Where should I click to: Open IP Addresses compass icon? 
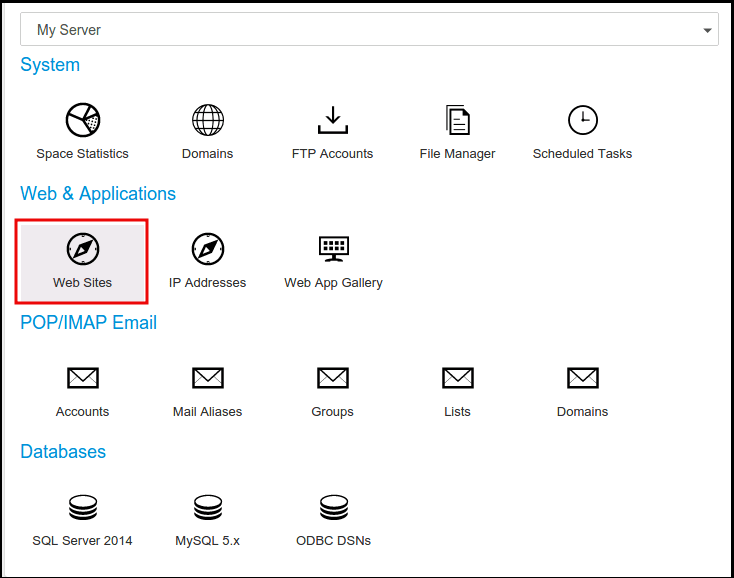[208, 249]
